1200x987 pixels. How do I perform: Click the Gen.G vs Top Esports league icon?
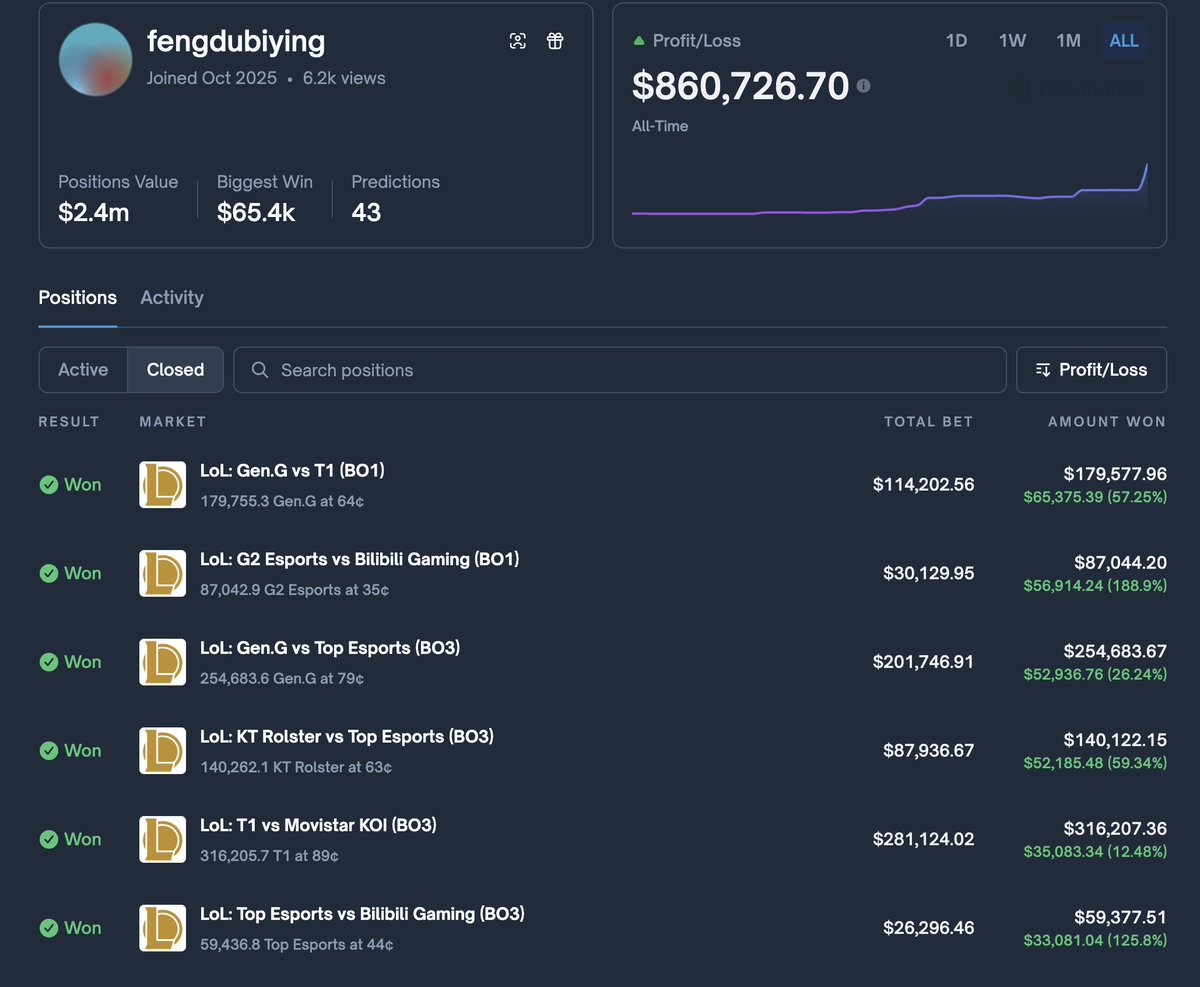tap(162, 662)
